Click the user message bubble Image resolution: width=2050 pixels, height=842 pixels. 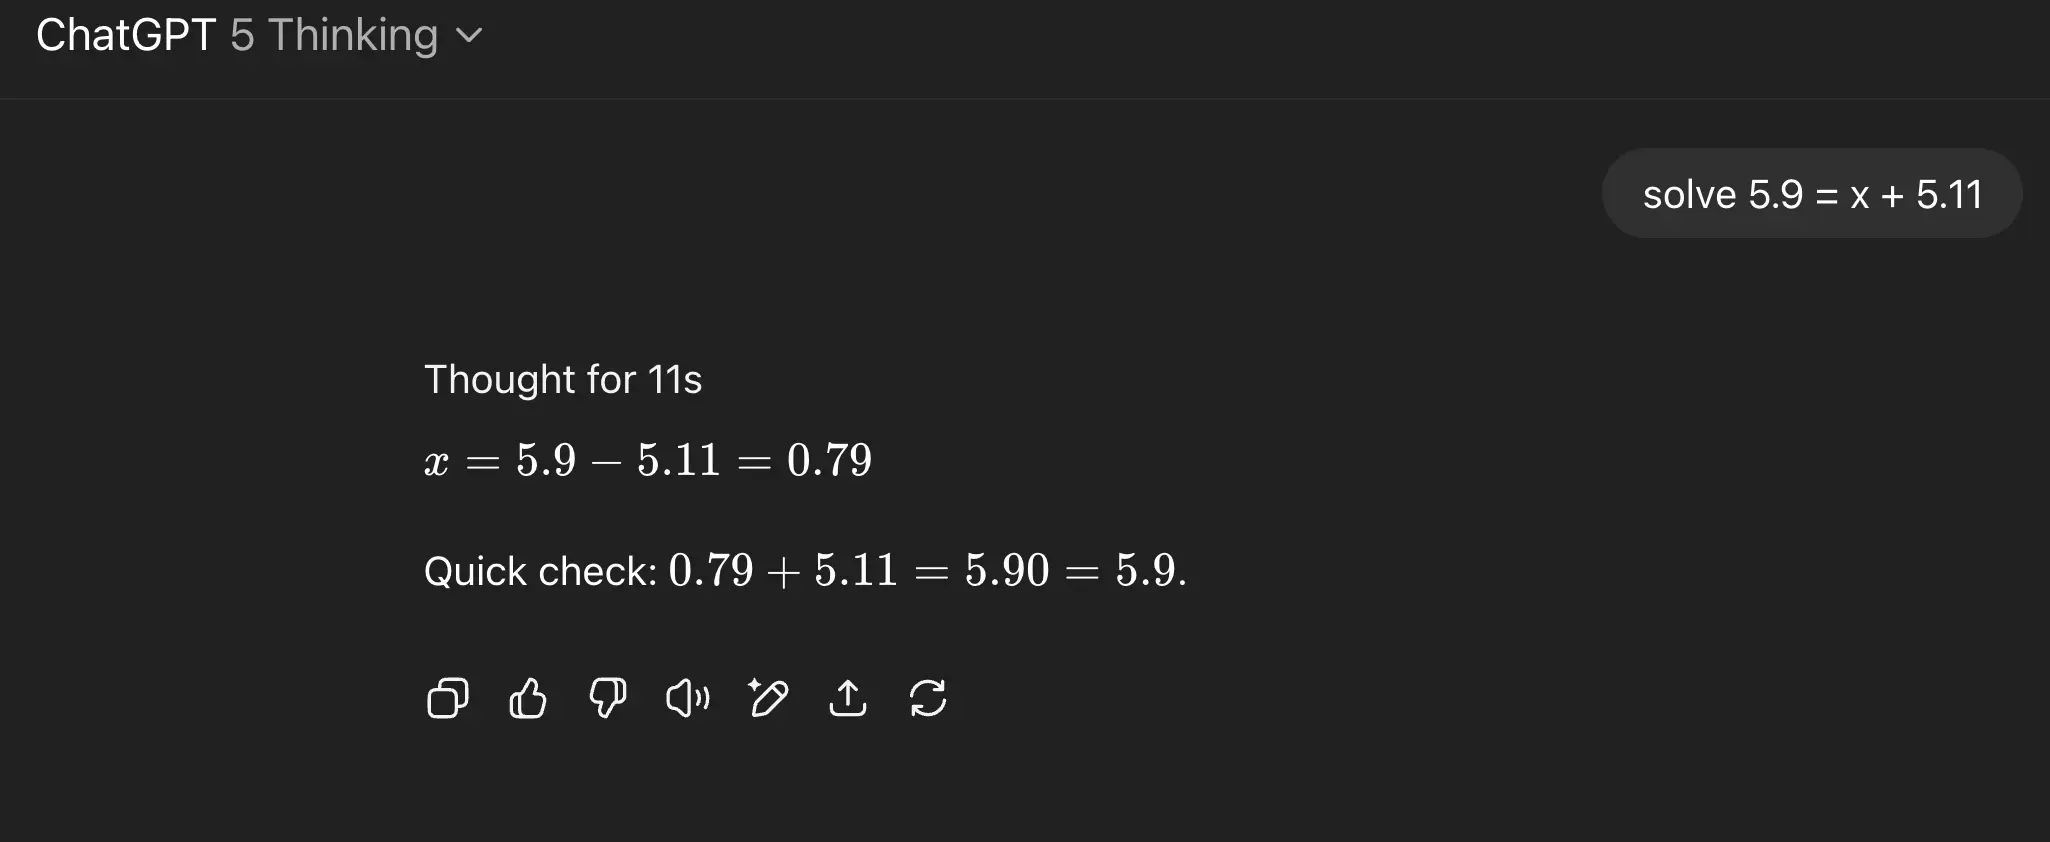tap(1812, 194)
